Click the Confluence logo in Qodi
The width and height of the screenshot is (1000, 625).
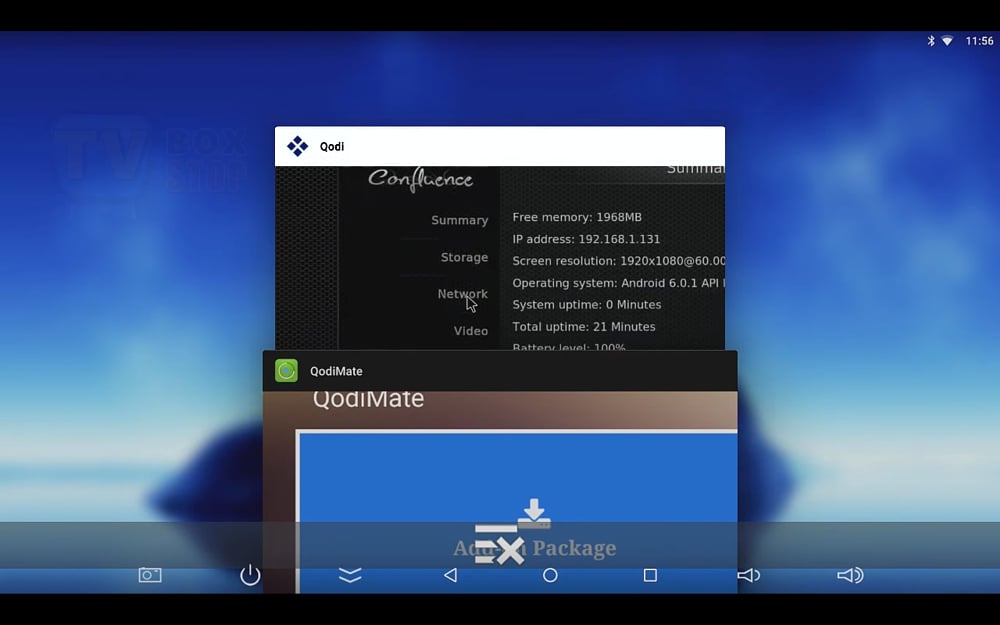point(420,179)
